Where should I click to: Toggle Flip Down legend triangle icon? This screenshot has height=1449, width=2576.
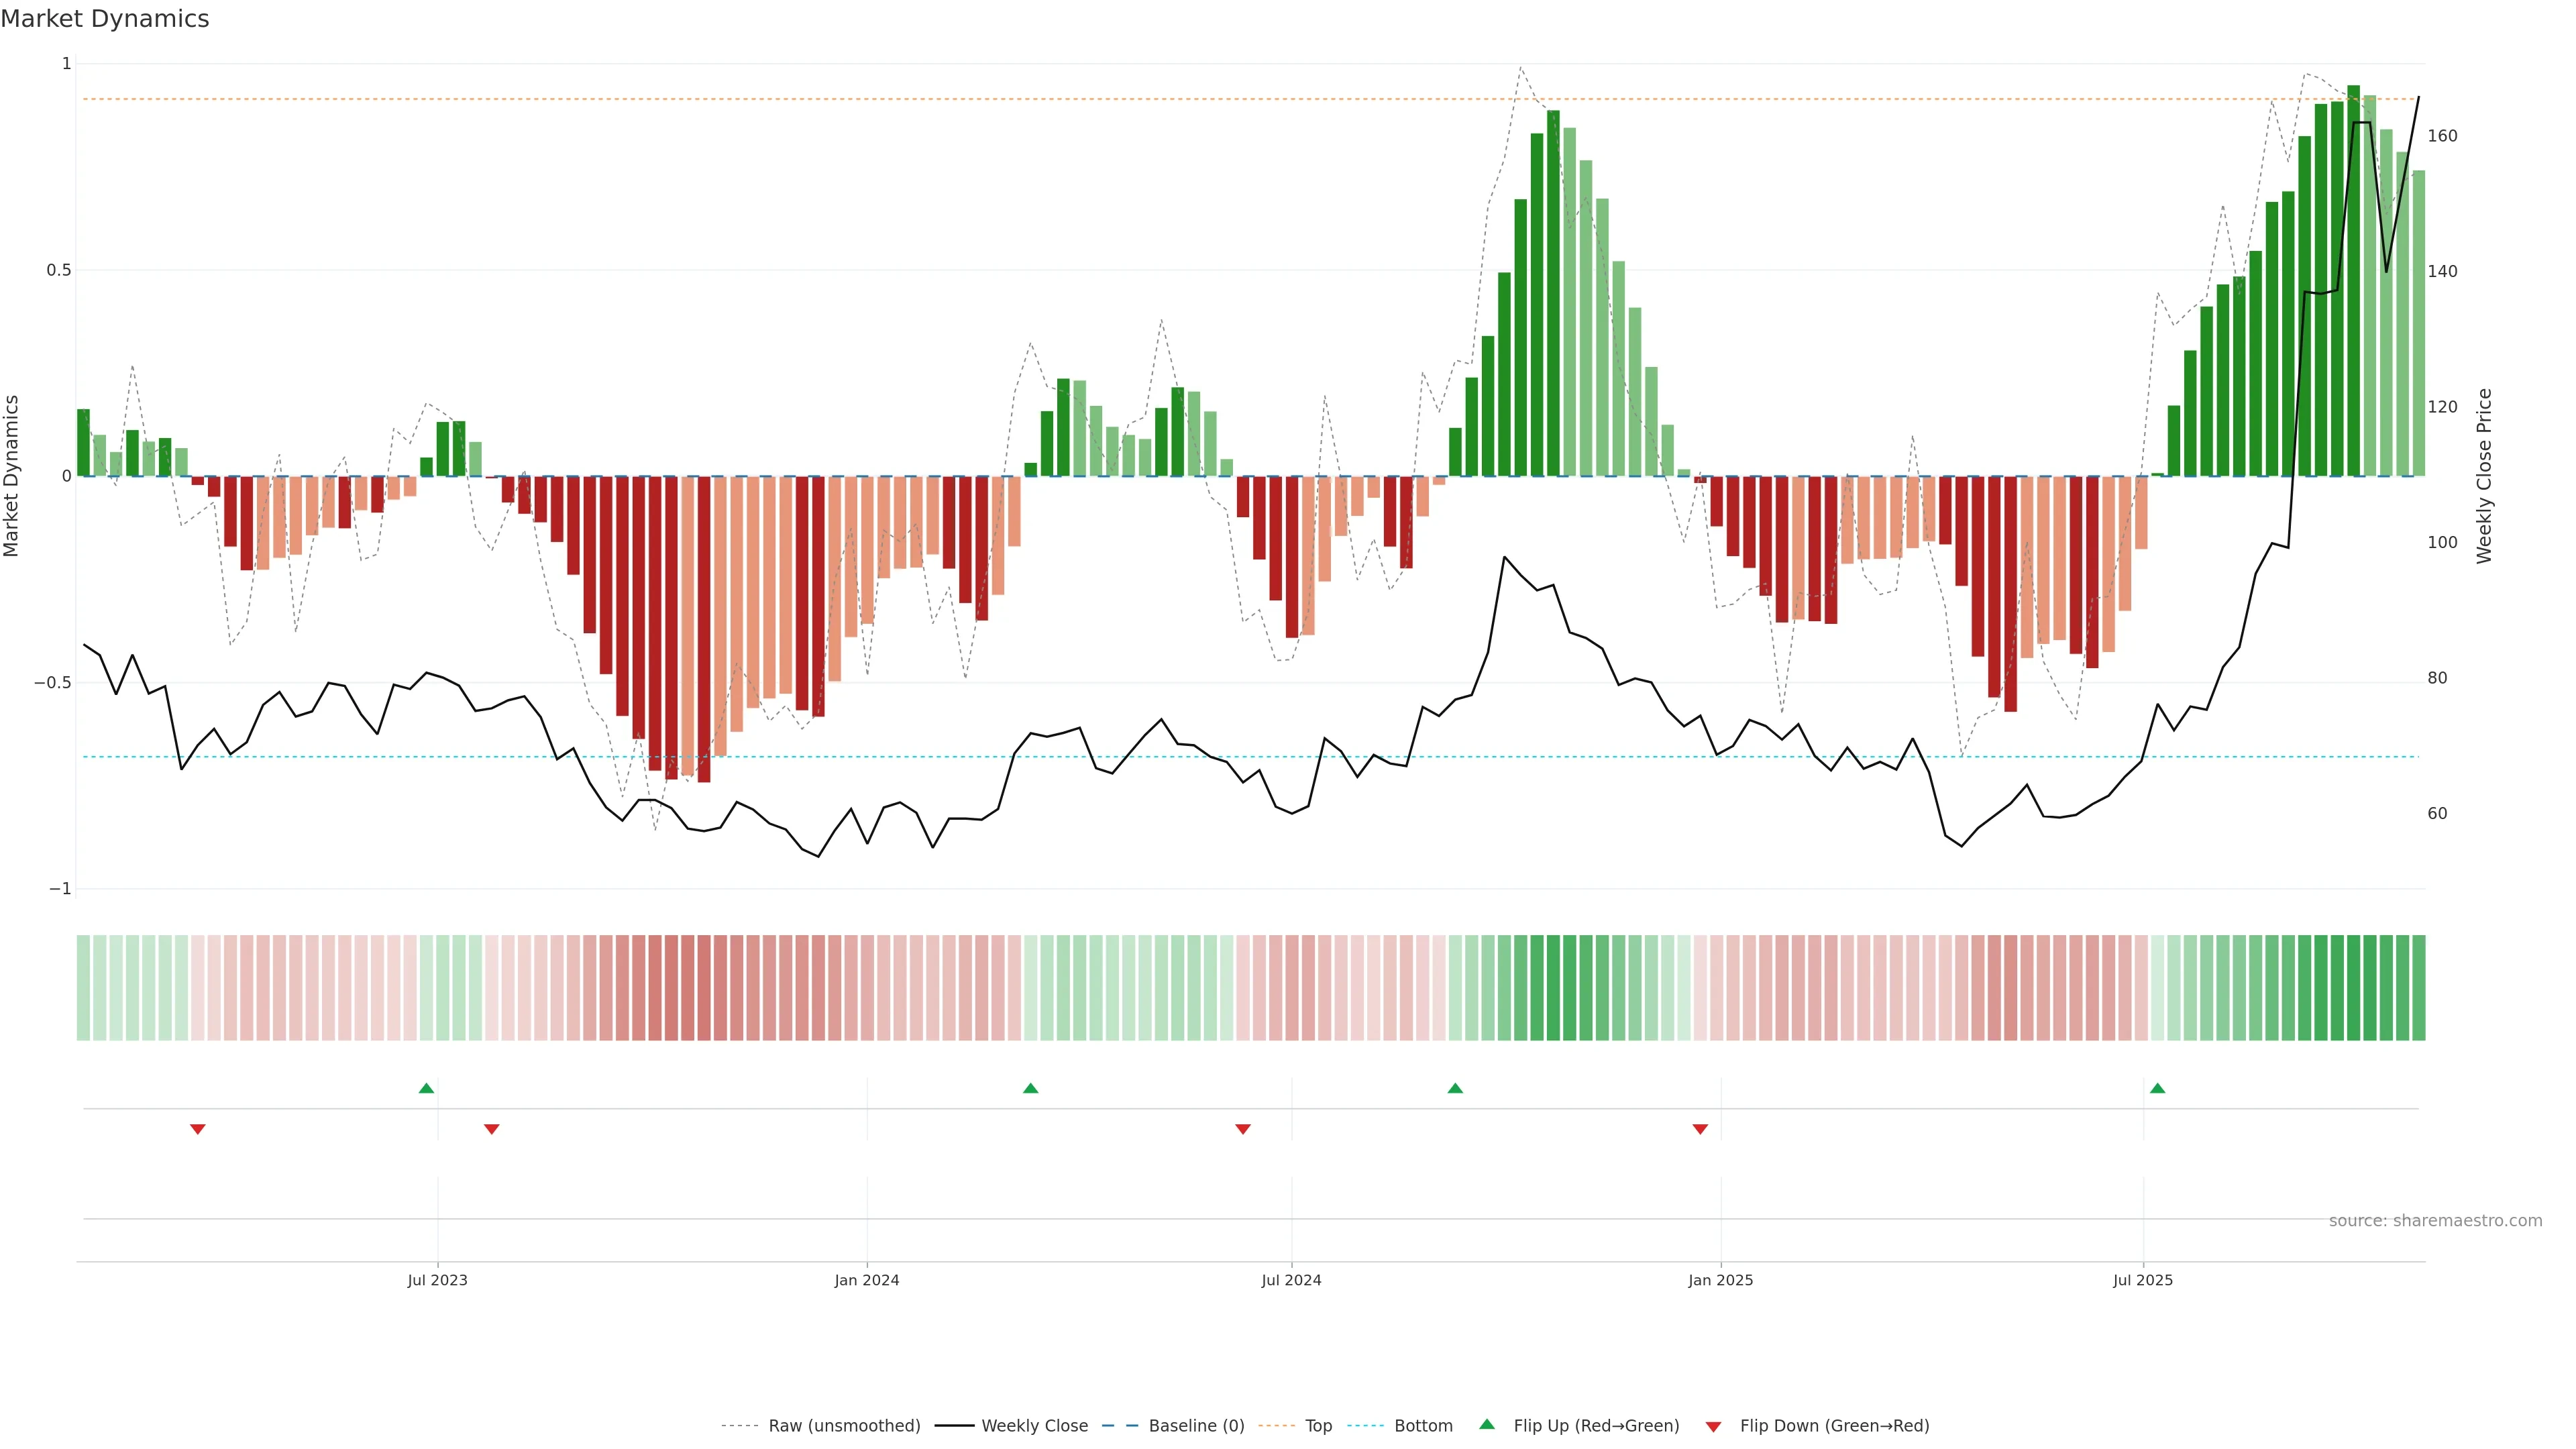(1713, 1426)
